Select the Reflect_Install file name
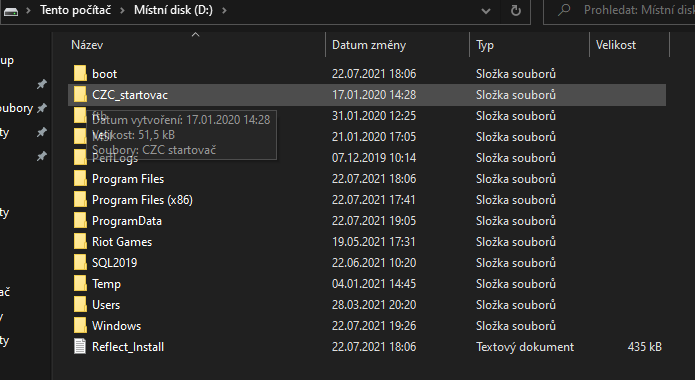Image resolution: width=695 pixels, height=380 pixels. [128, 347]
